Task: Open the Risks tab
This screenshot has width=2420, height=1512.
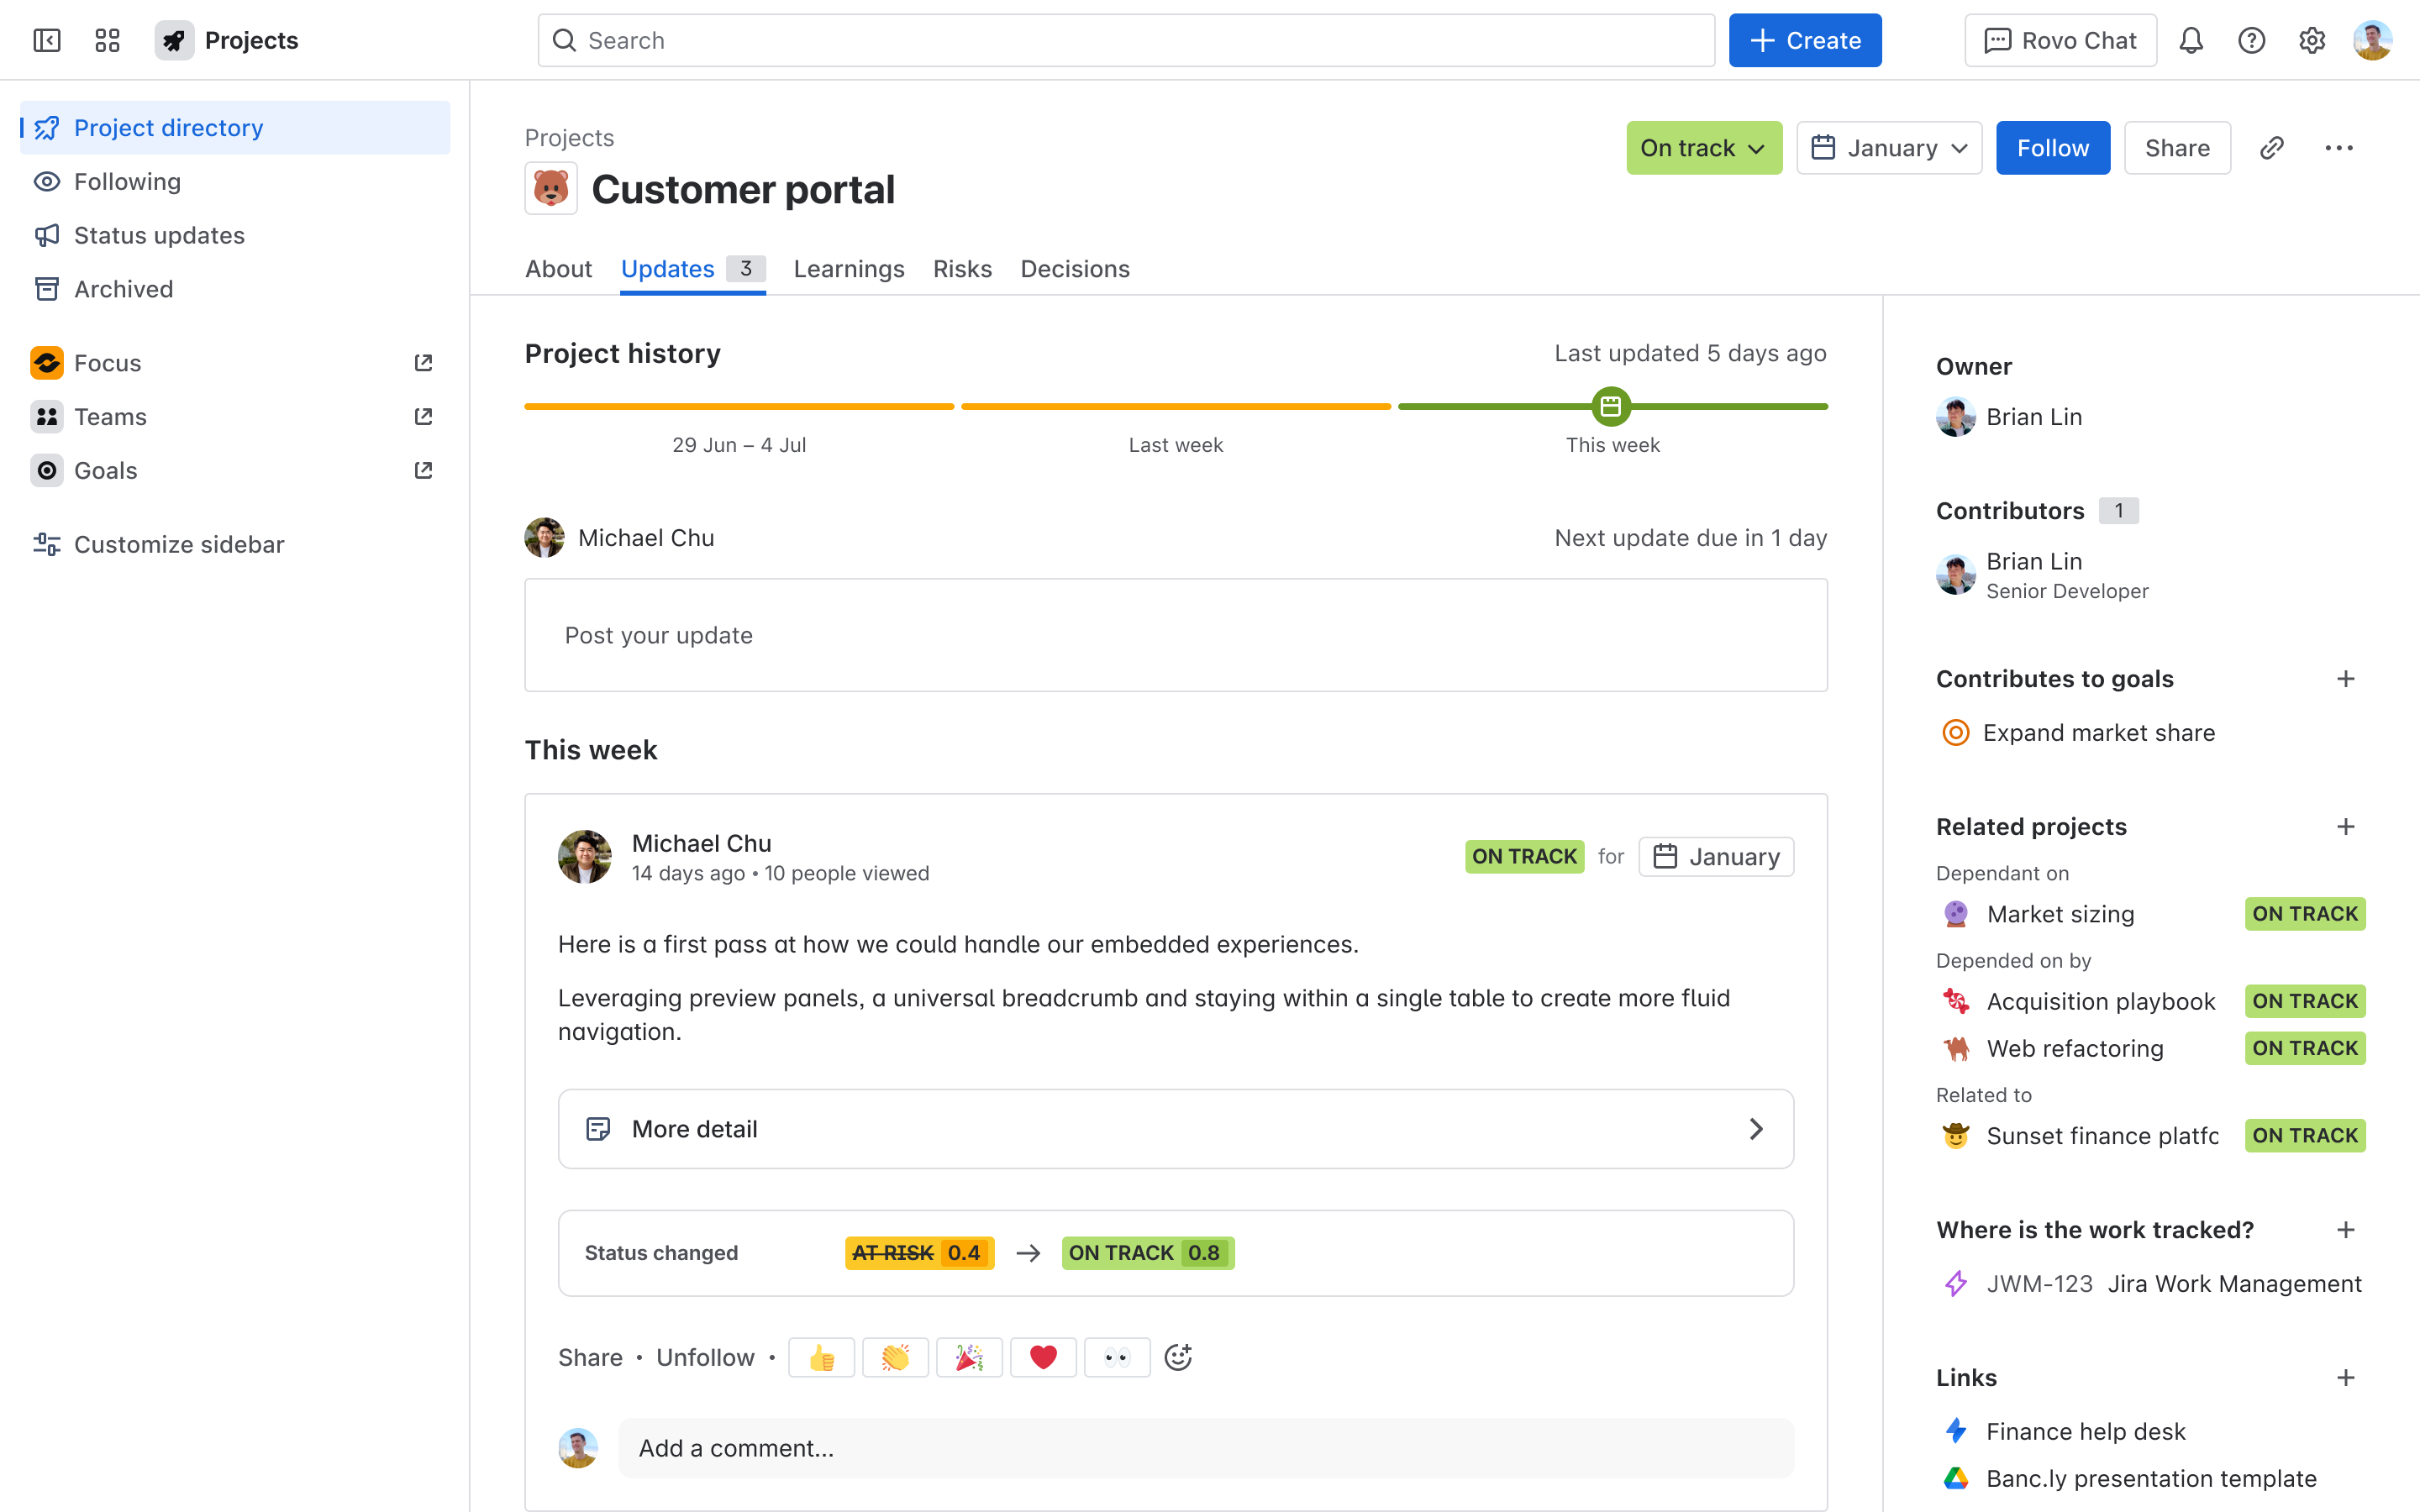Action: (x=962, y=269)
